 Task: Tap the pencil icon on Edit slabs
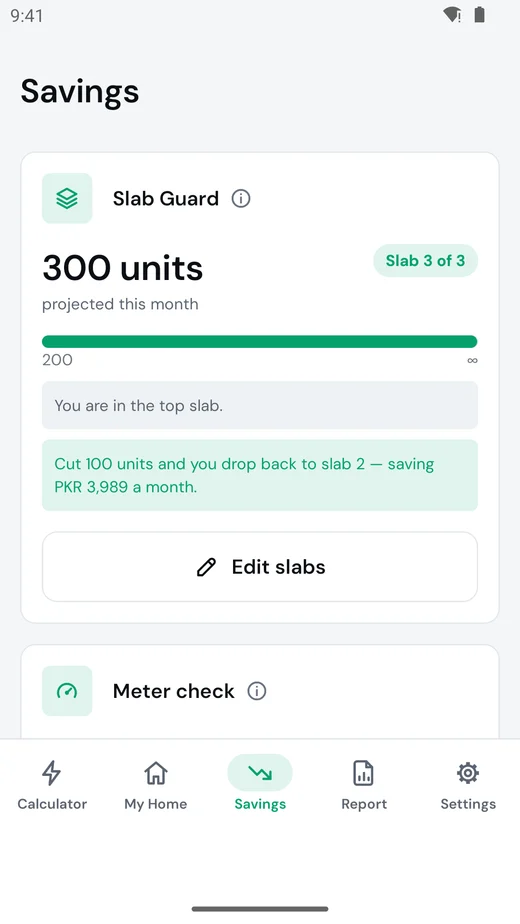(206, 567)
